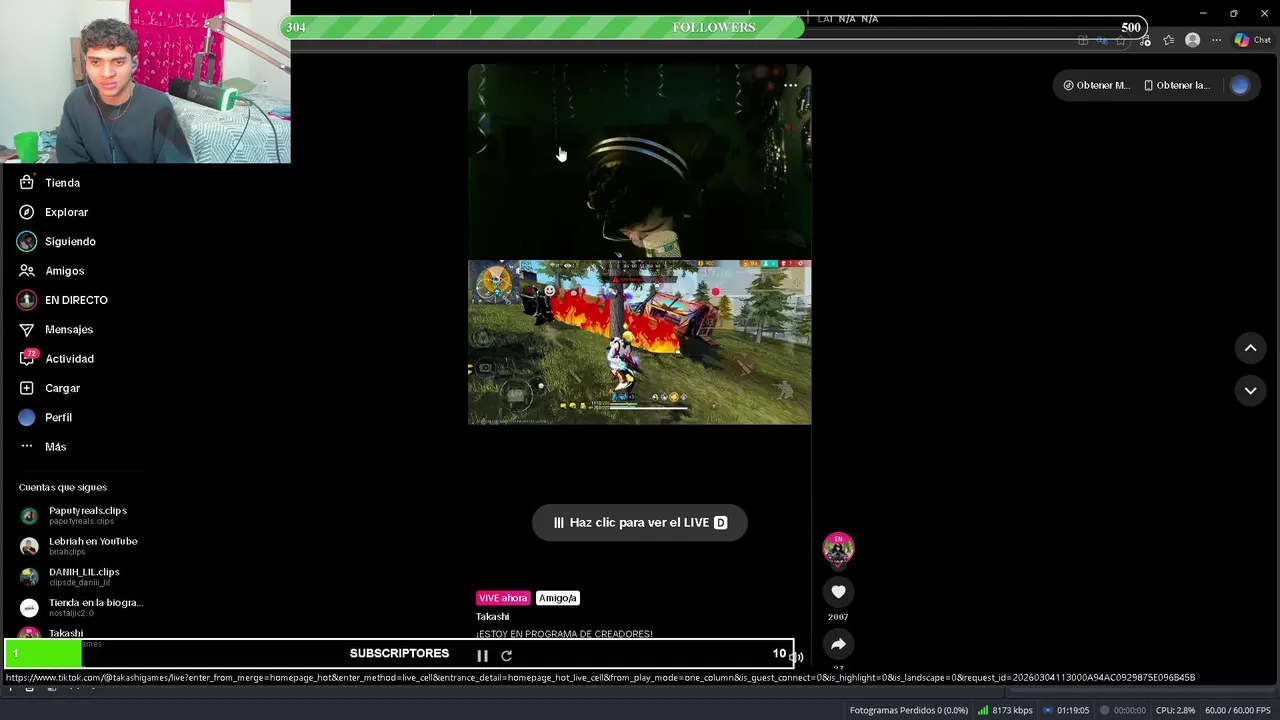This screenshot has width=1280, height=720.
Task: Click the VIVE ahora badge
Action: click(x=503, y=598)
